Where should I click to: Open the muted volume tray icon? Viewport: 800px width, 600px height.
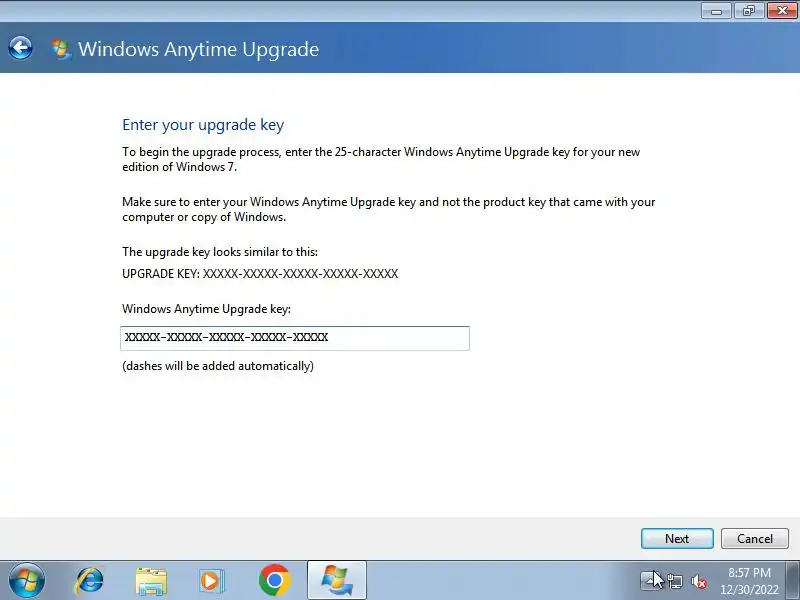click(x=698, y=581)
